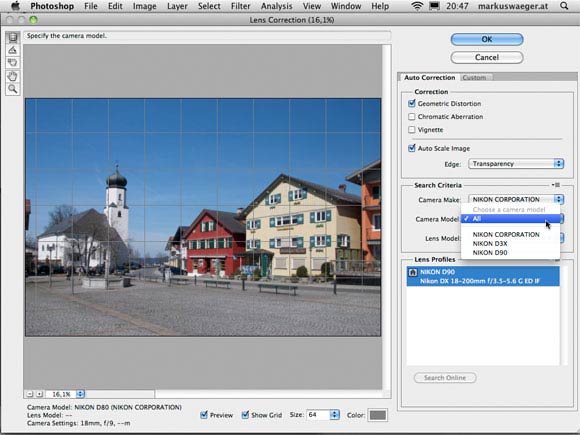
Task: Open the Select menu
Action: (x=209, y=6)
